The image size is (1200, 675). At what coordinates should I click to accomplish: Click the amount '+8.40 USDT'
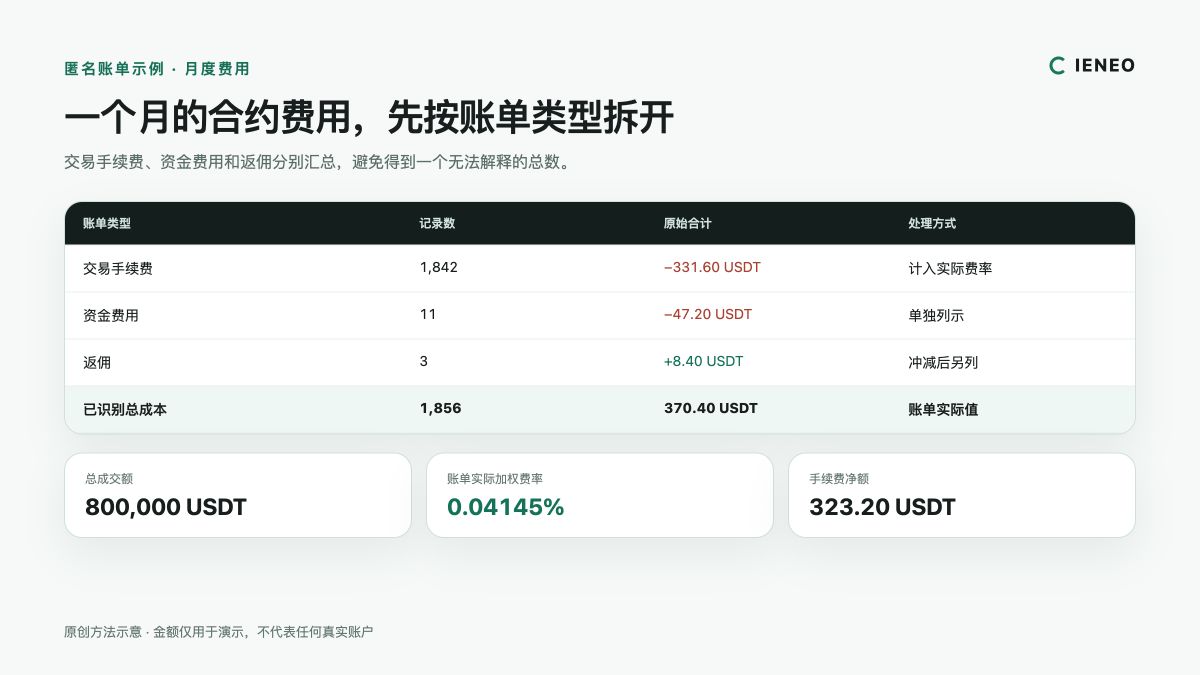click(704, 361)
